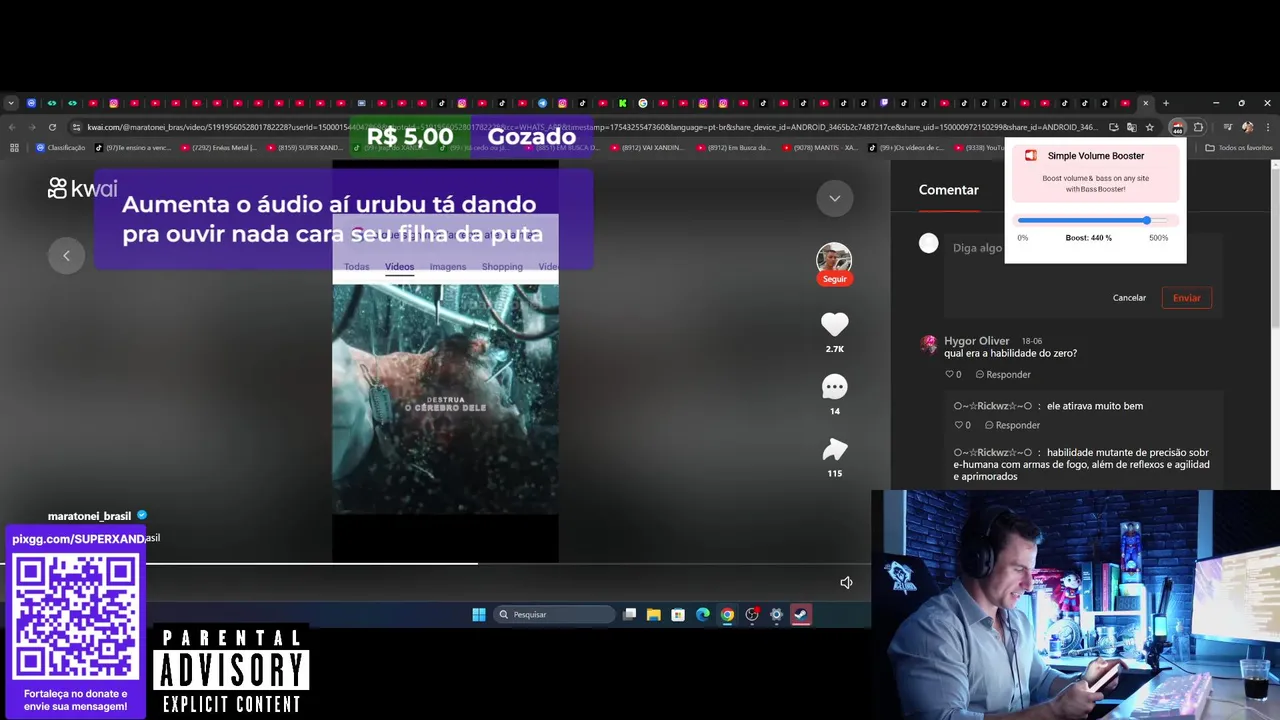Share the video using the arrow icon
The height and width of the screenshot is (720, 1280).
pyautogui.click(x=834, y=449)
